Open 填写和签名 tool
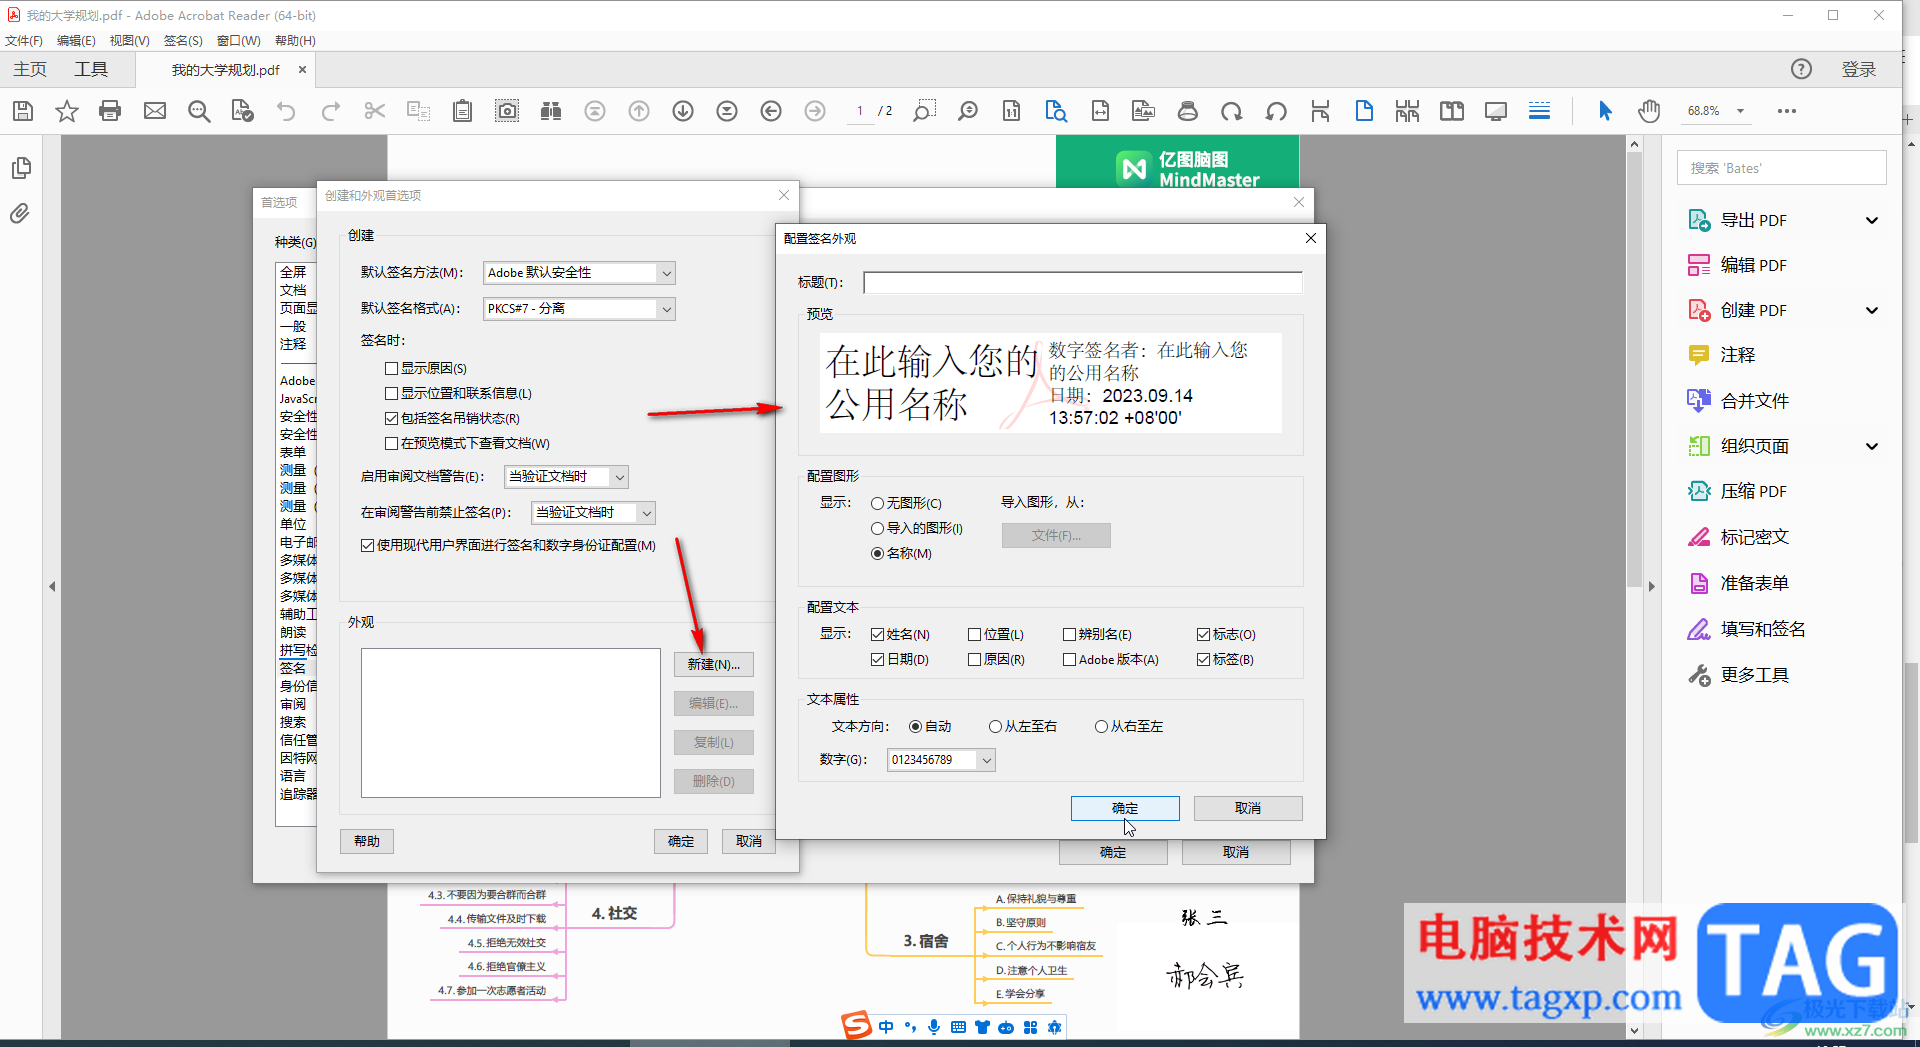 [x=1761, y=629]
